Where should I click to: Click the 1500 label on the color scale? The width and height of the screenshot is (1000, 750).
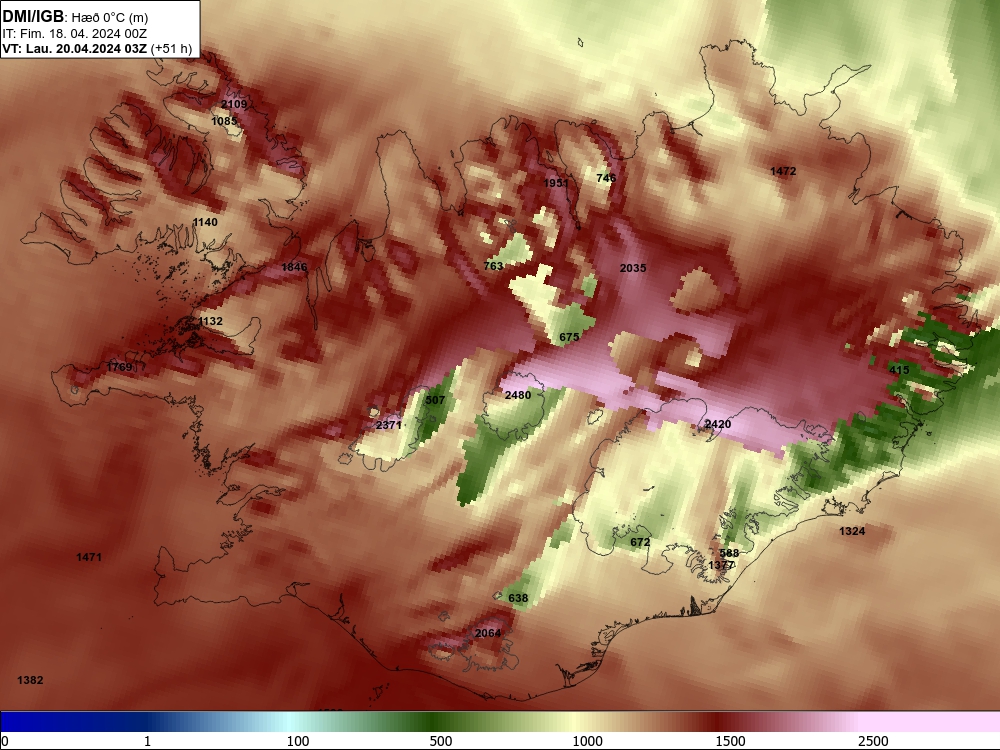730,740
